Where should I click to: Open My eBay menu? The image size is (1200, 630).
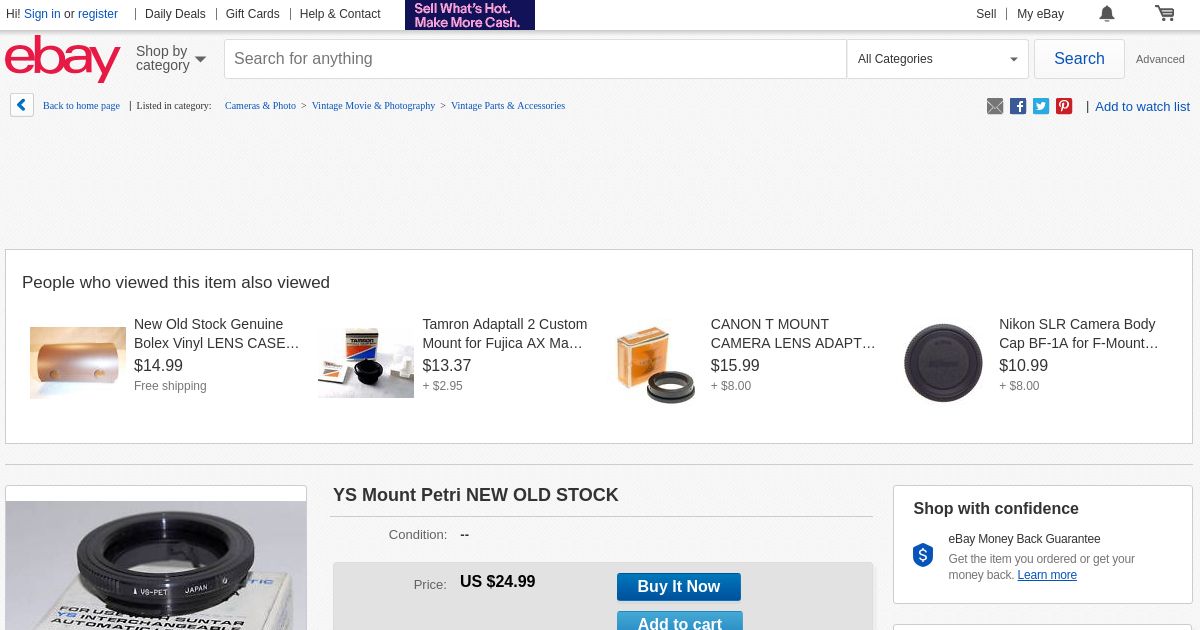coord(1040,14)
